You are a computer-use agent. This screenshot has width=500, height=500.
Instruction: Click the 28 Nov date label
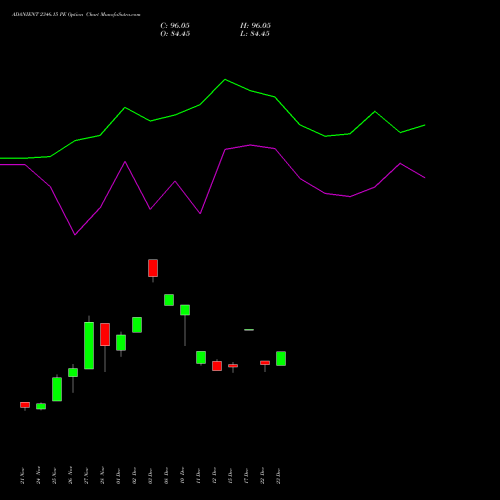pyautogui.click(x=102, y=476)
